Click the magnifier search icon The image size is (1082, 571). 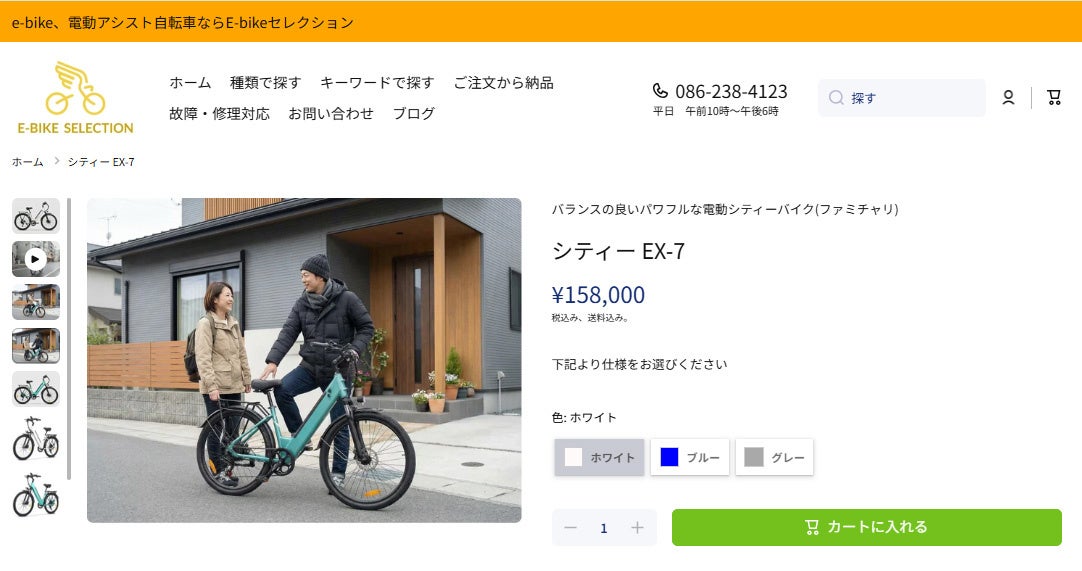pyautogui.click(x=836, y=98)
